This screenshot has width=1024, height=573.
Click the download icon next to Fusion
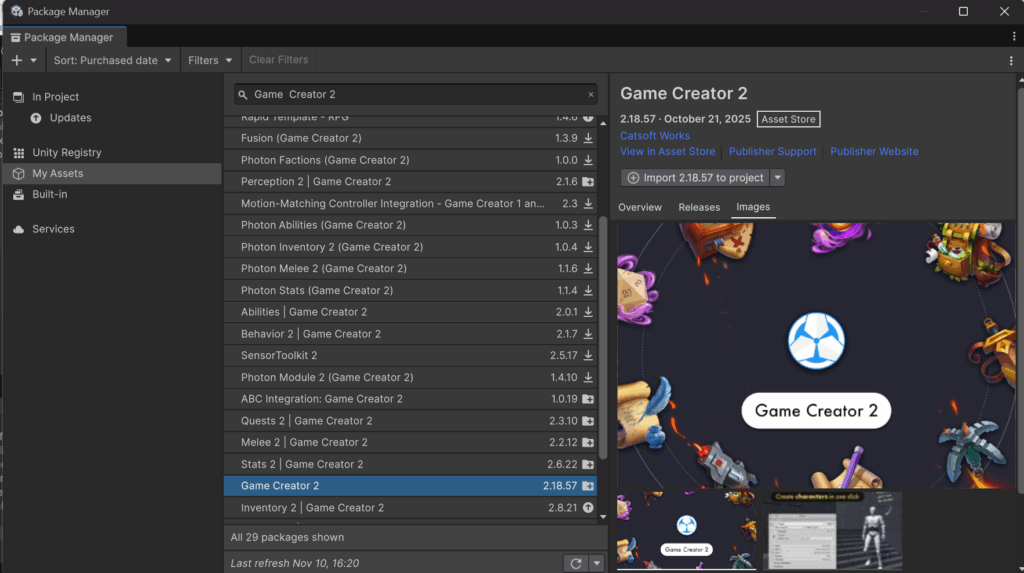pyautogui.click(x=588, y=138)
